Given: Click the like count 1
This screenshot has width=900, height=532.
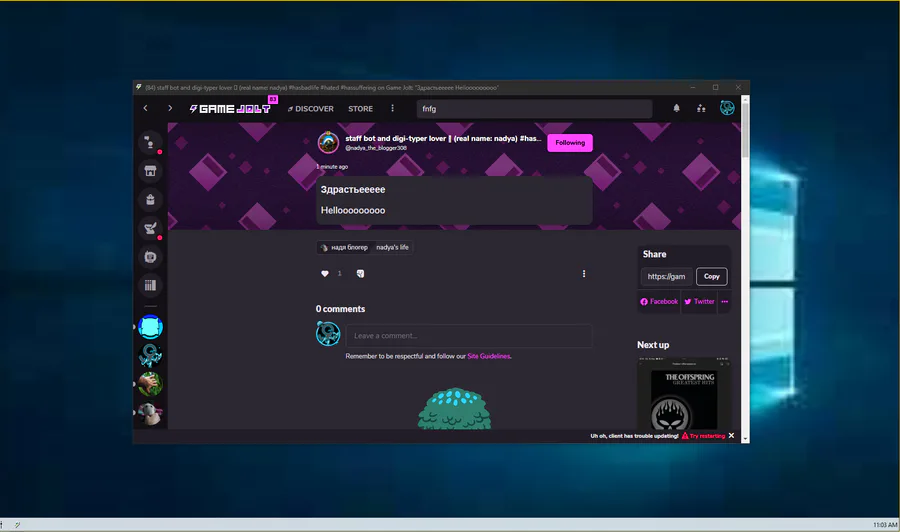Looking at the screenshot, I should [x=339, y=274].
